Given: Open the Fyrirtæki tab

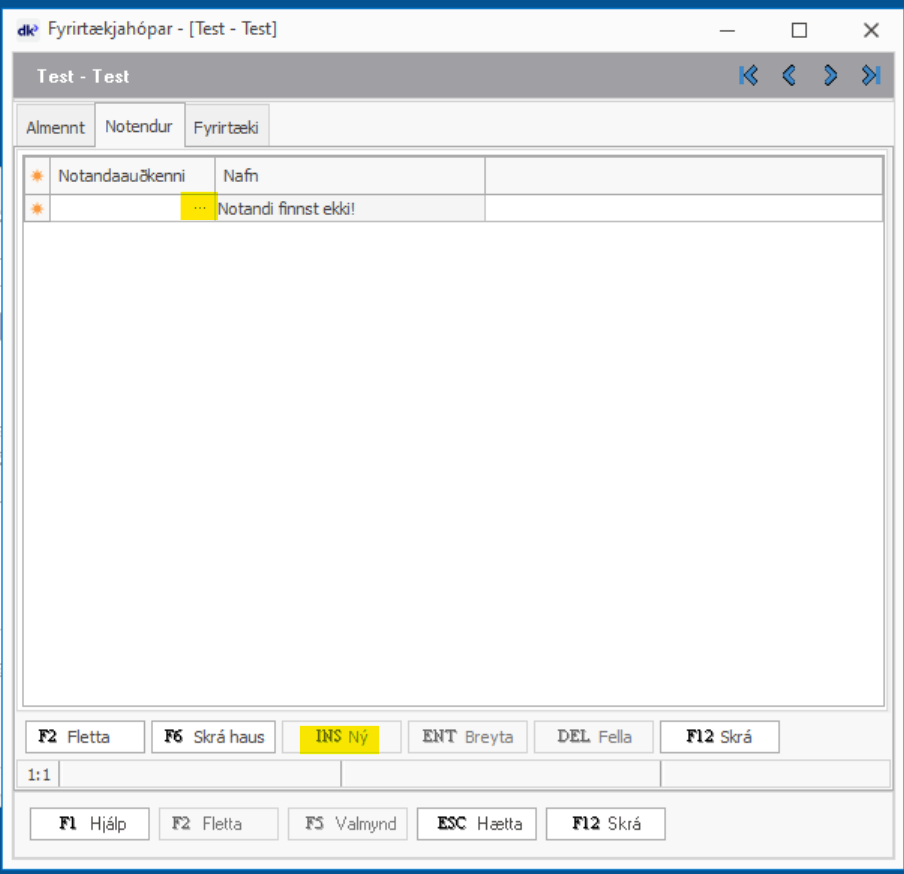Looking at the screenshot, I should [226, 128].
